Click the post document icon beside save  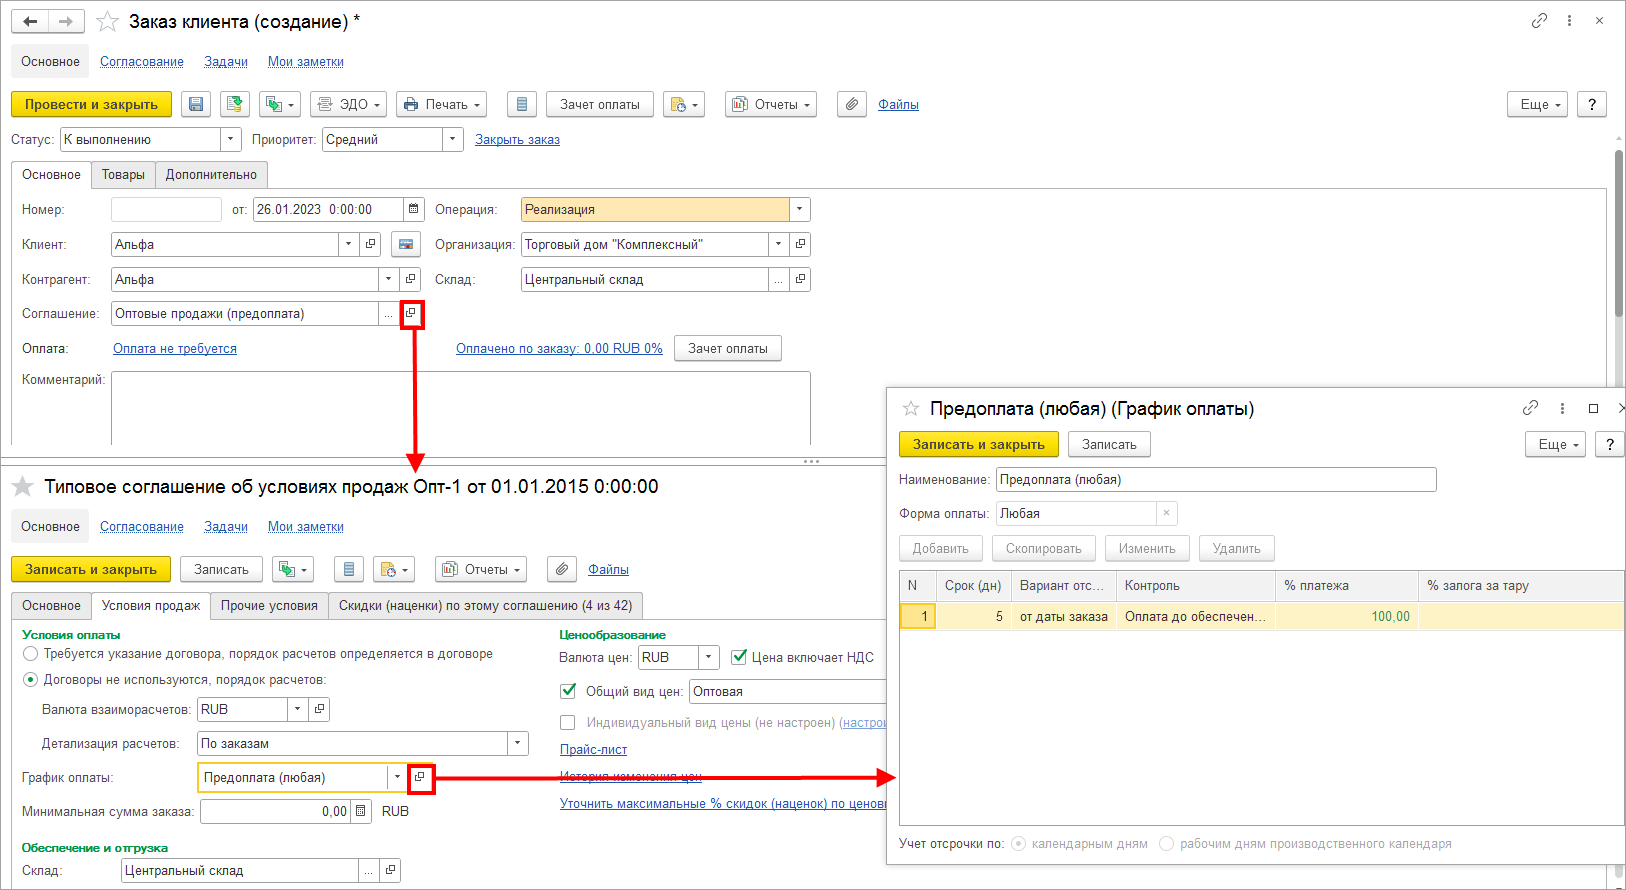click(x=235, y=104)
